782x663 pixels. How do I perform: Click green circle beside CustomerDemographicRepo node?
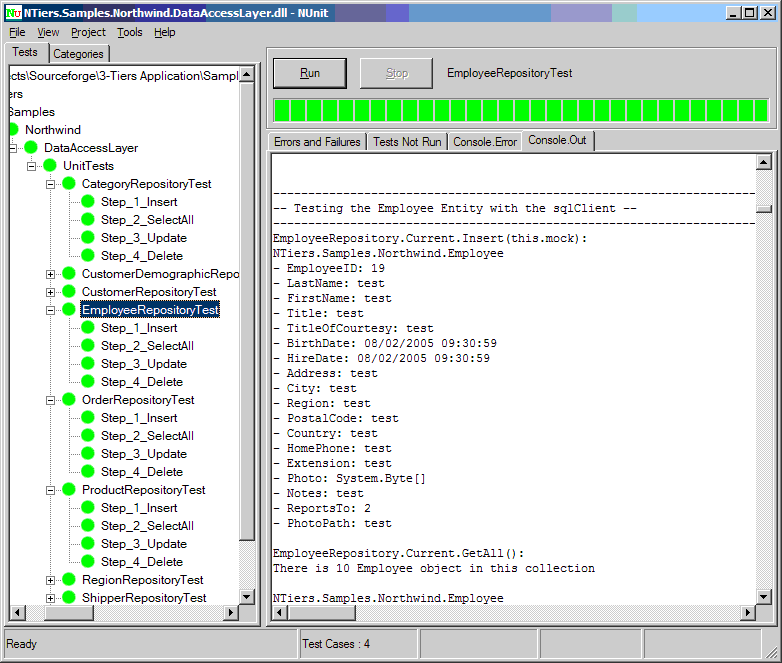click(x=69, y=273)
